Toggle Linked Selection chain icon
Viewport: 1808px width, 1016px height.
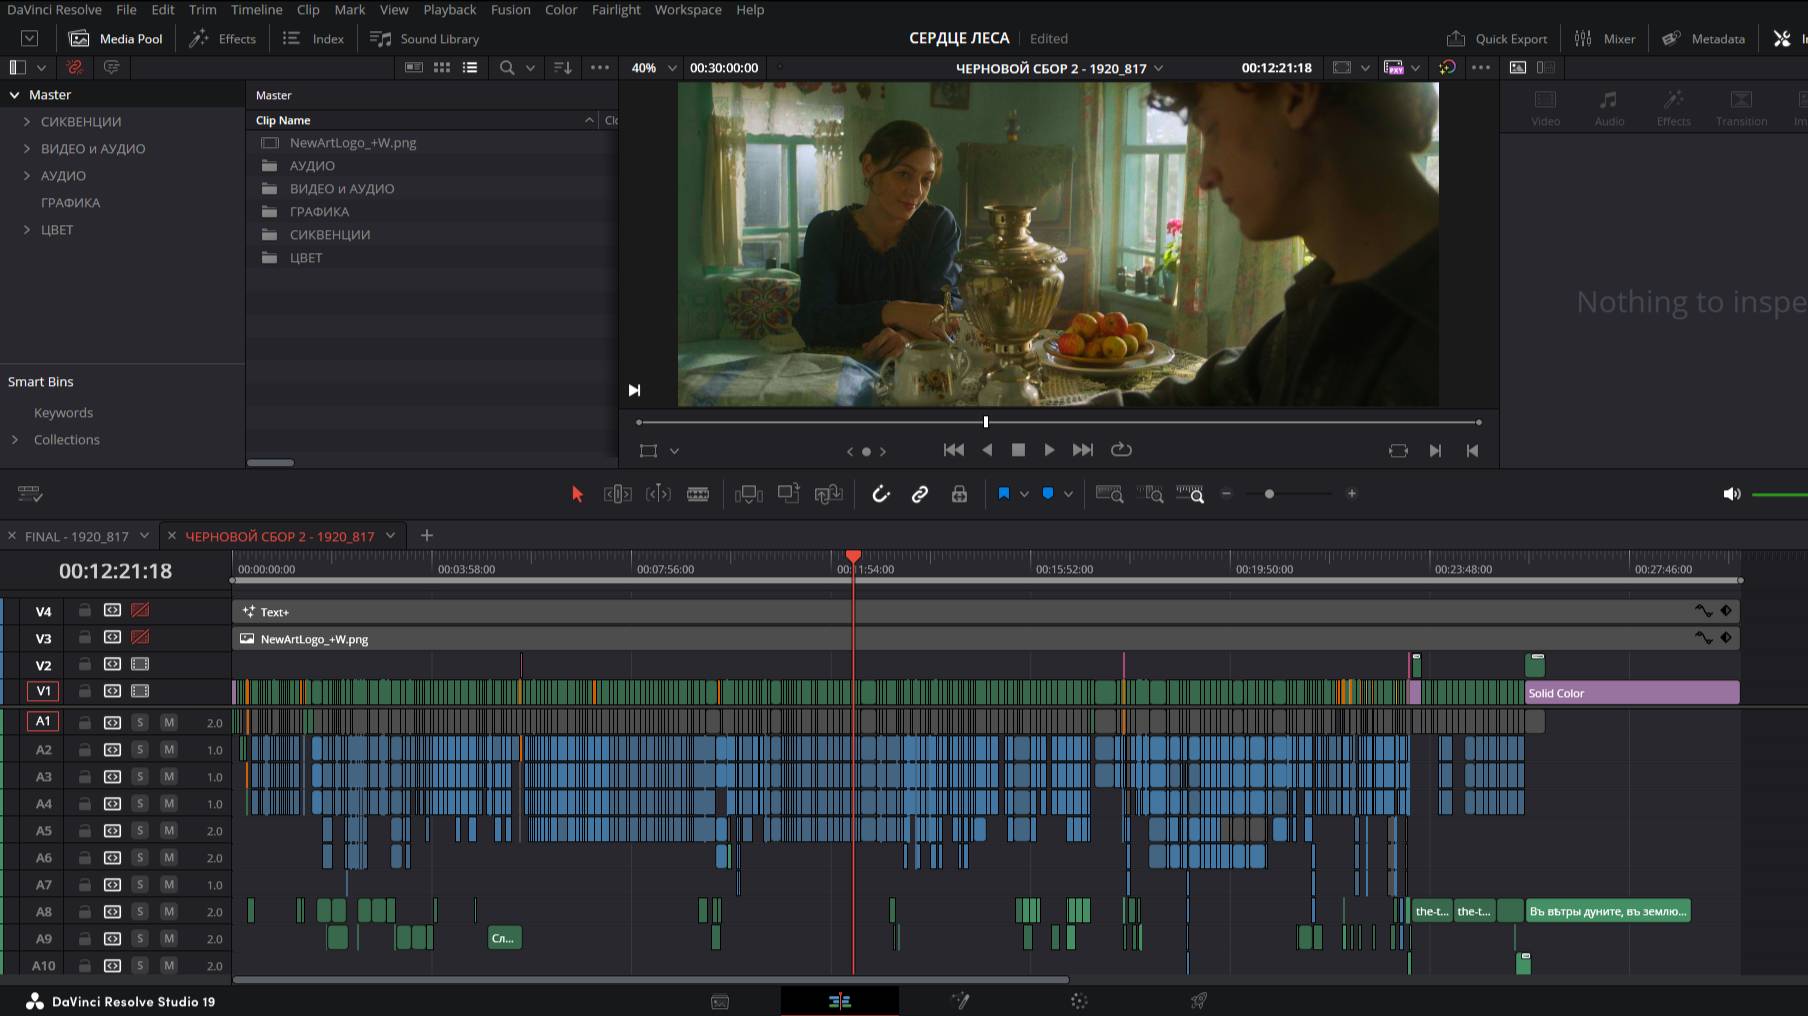pyautogui.click(x=920, y=494)
